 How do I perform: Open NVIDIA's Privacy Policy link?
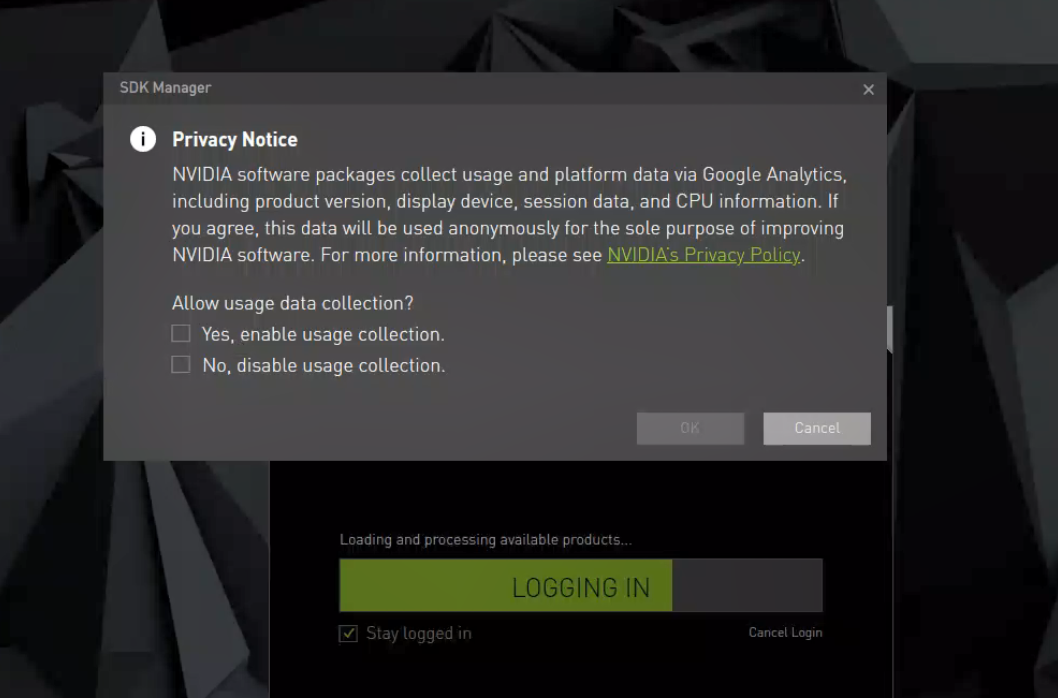point(704,255)
